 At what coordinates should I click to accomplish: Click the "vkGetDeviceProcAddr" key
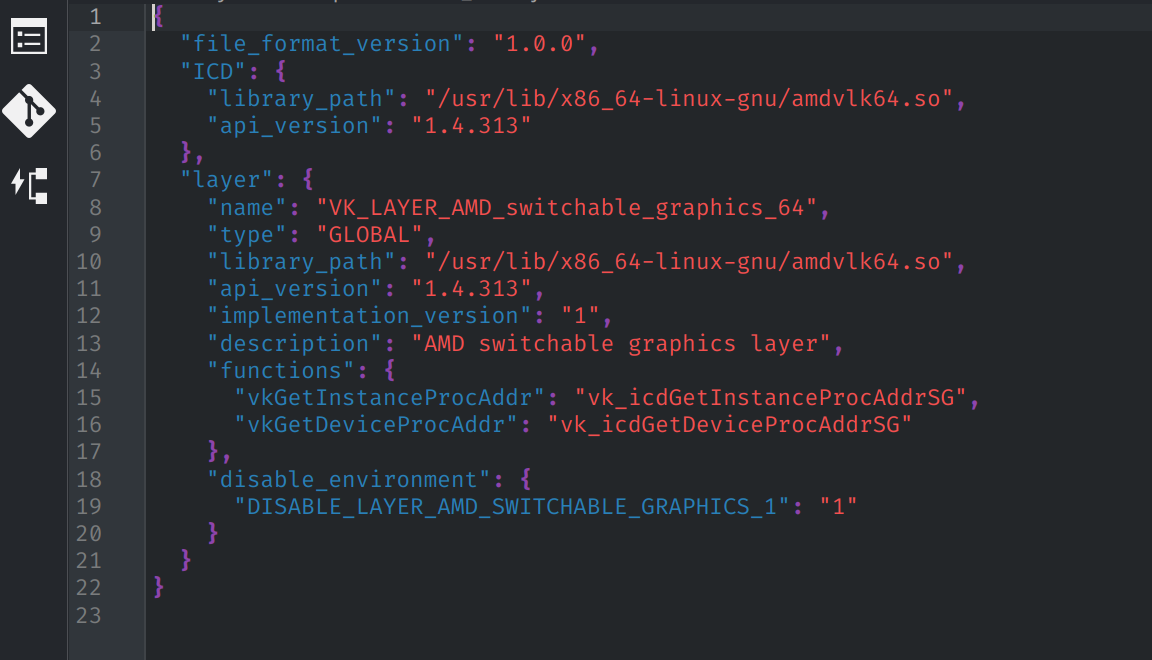coord(376,425)
